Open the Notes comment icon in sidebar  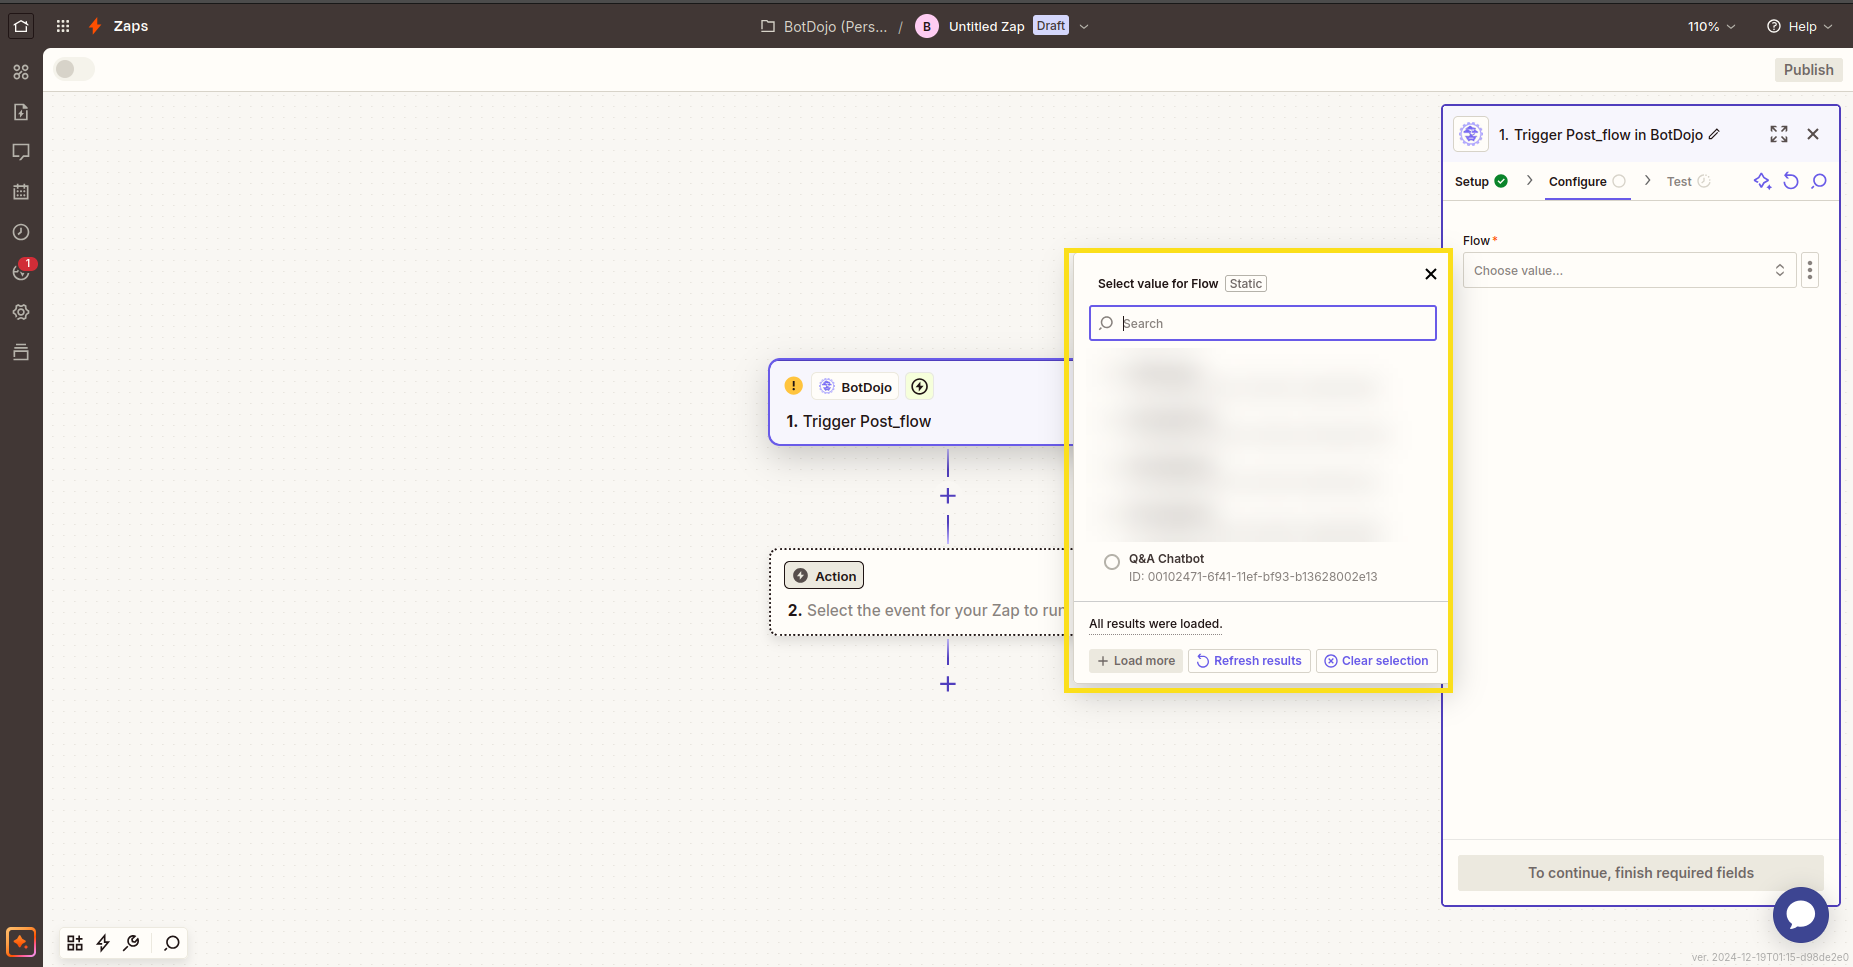pos(21,152)
